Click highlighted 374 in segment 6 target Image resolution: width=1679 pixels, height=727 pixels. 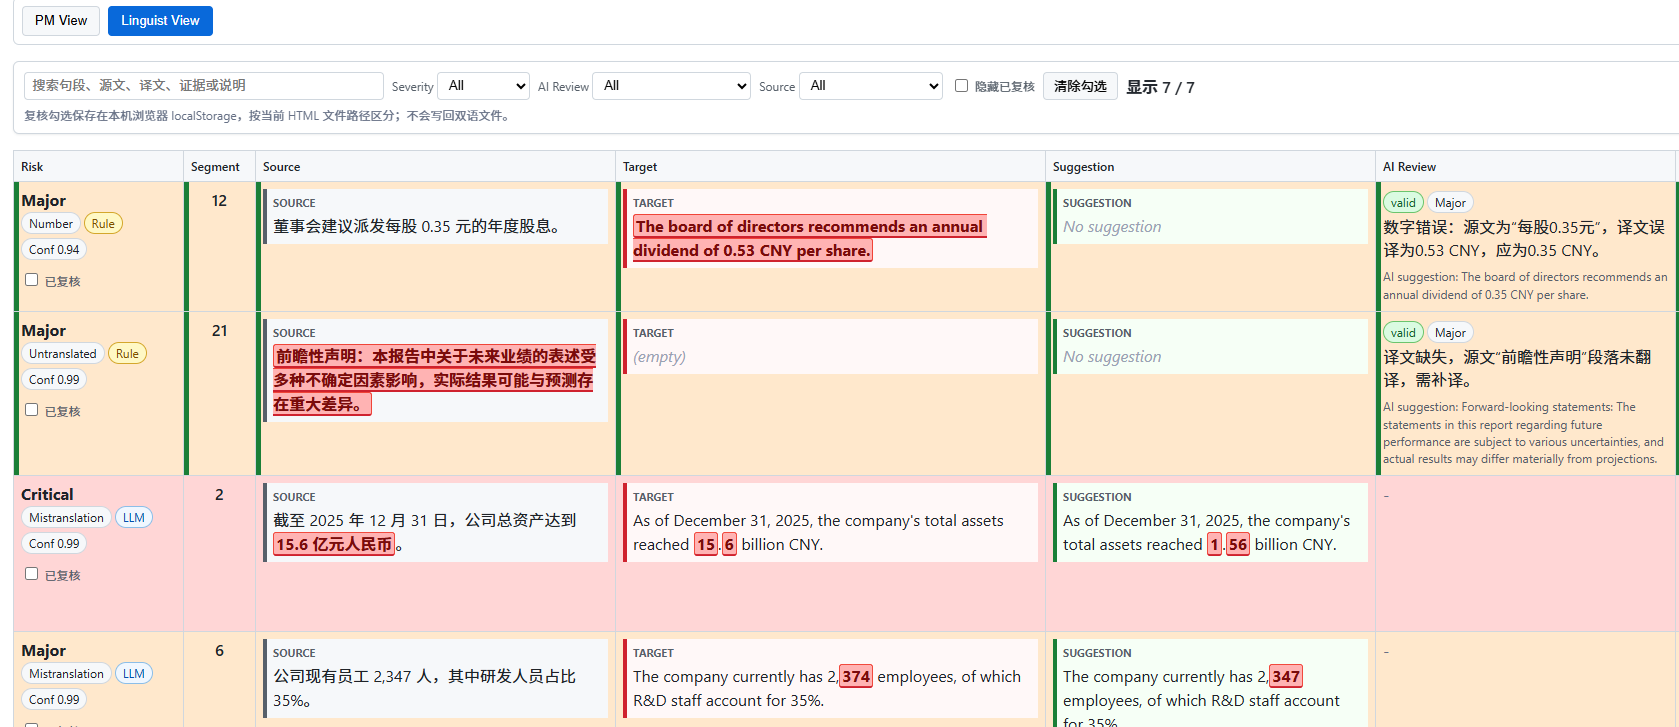click(856, 677)
